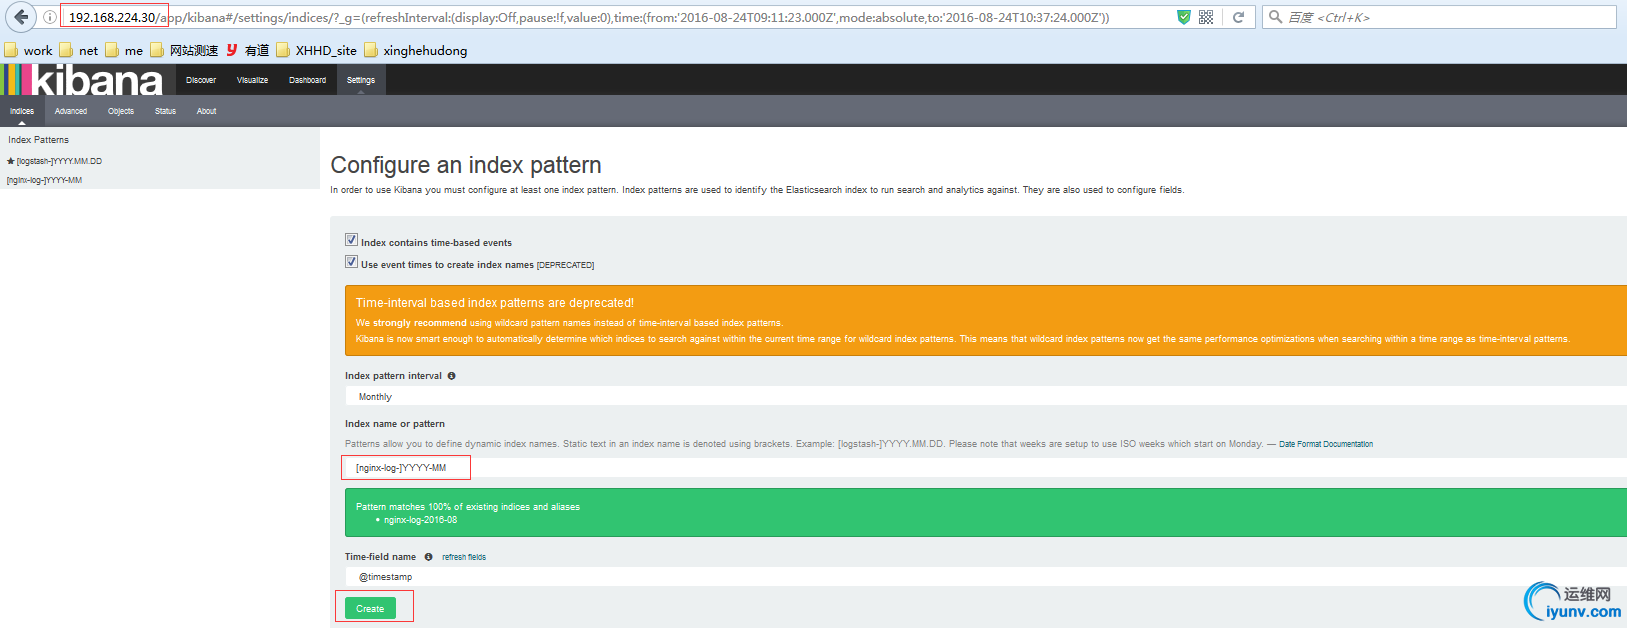Open the me bookmark folder
Viewport: 1627px width, 628px height.
[124, 50]
